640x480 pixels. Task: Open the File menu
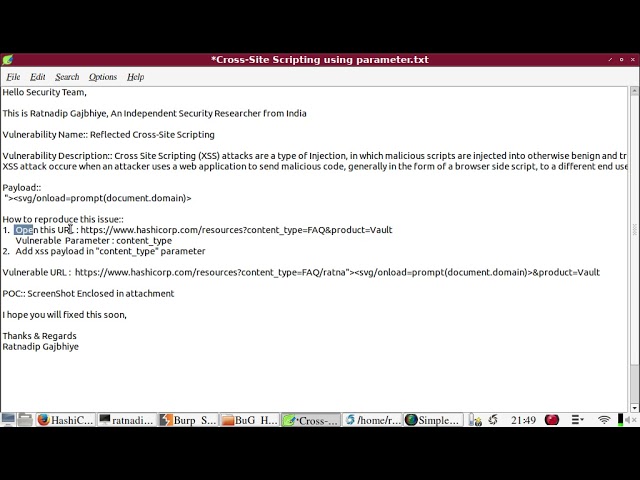pyautogui.click(x=13, y=77)
